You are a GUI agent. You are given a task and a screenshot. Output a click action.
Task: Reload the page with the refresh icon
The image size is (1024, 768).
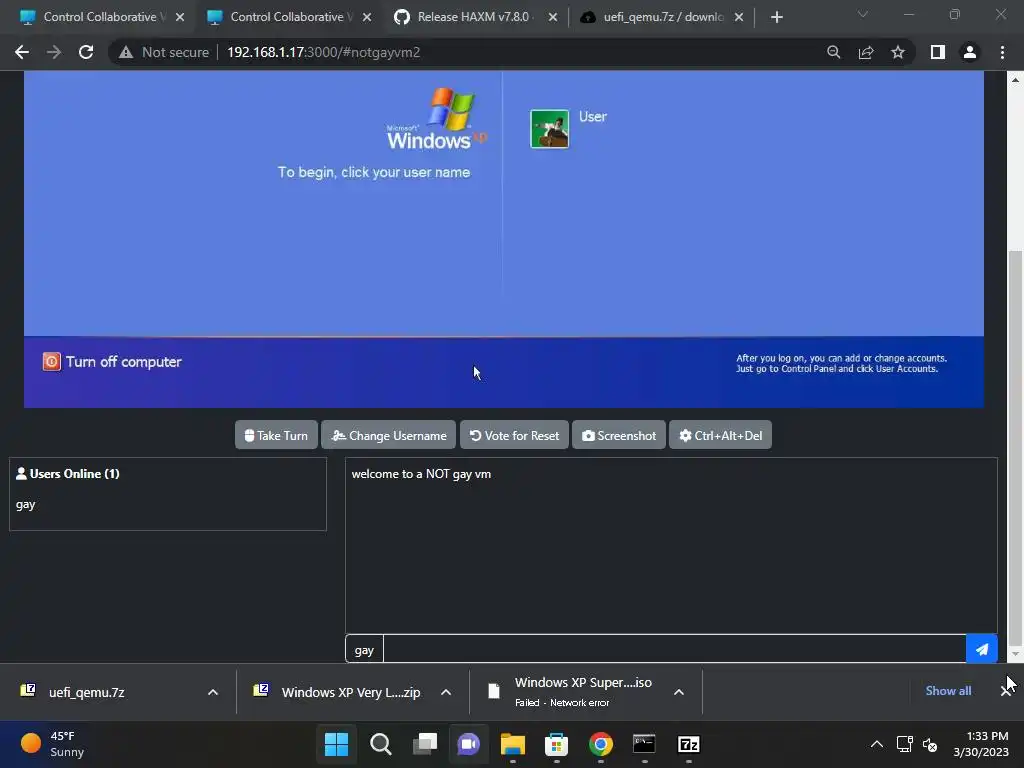(x=86, y=52)
